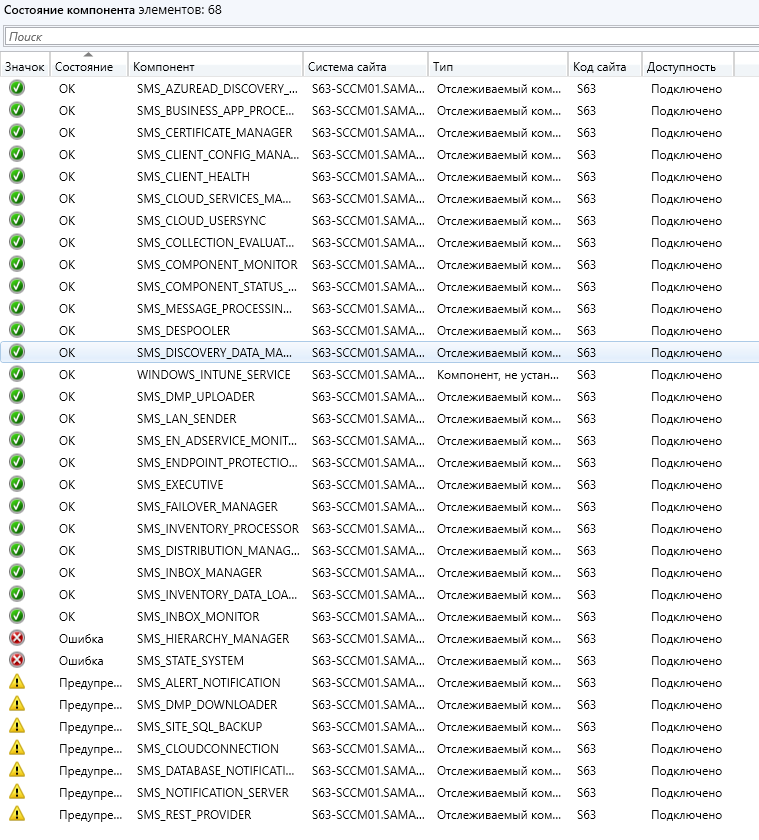Click the warning icon for SMS_DATABASE_NOTIFICATI
The width and height of the screenshot is (759, 840).
(17, 769)
